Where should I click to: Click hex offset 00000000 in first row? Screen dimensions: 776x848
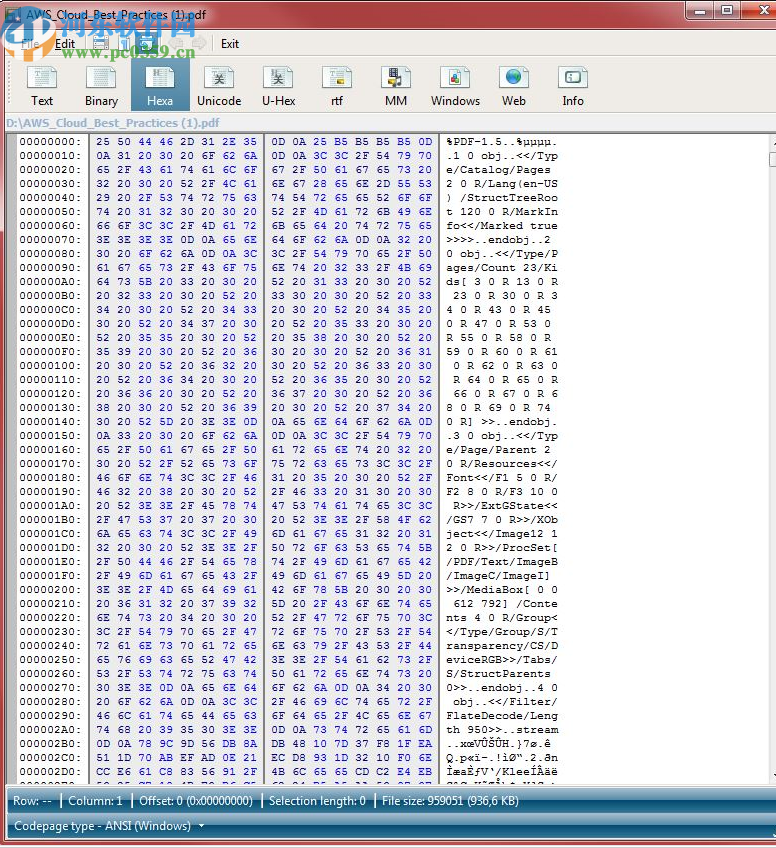tap(50, 142)
